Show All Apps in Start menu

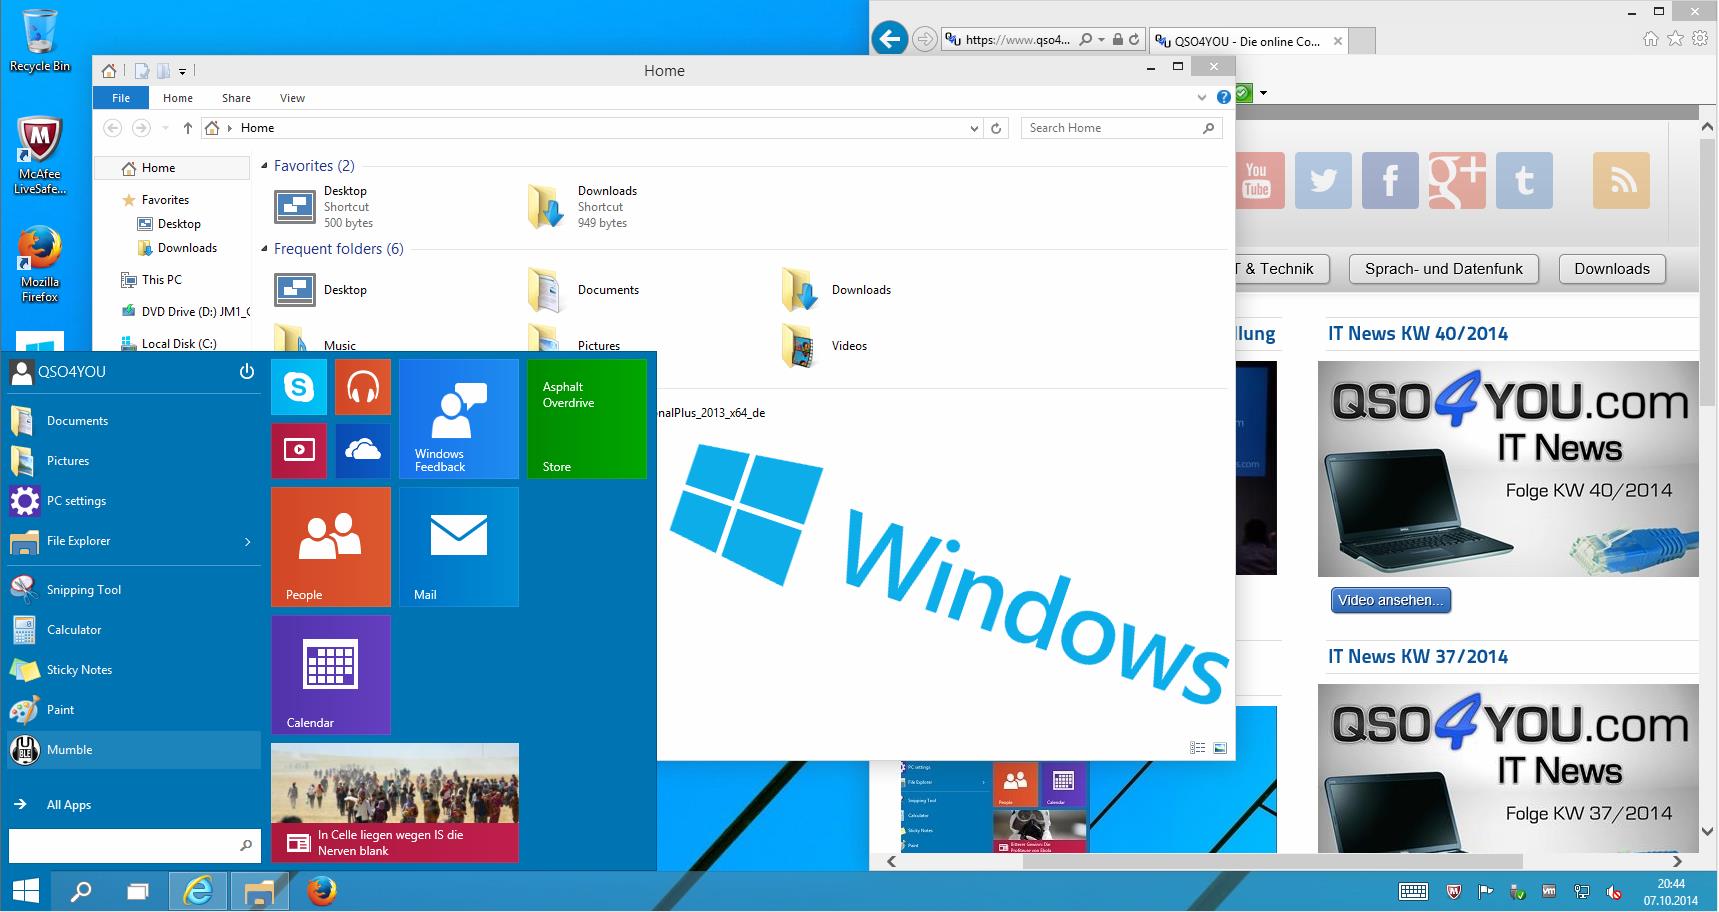click(x=68, y=805)
